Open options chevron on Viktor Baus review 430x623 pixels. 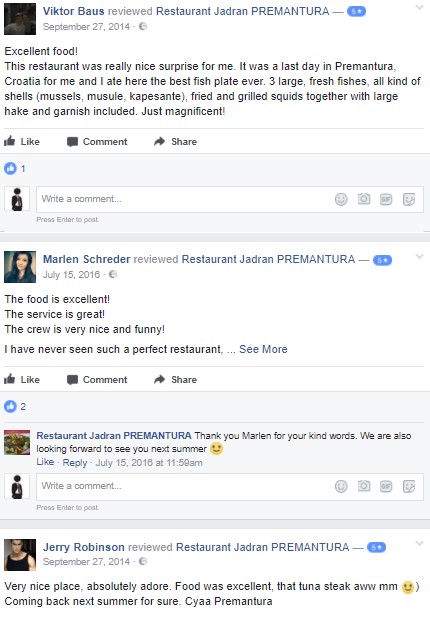click(x=419, y=8)
